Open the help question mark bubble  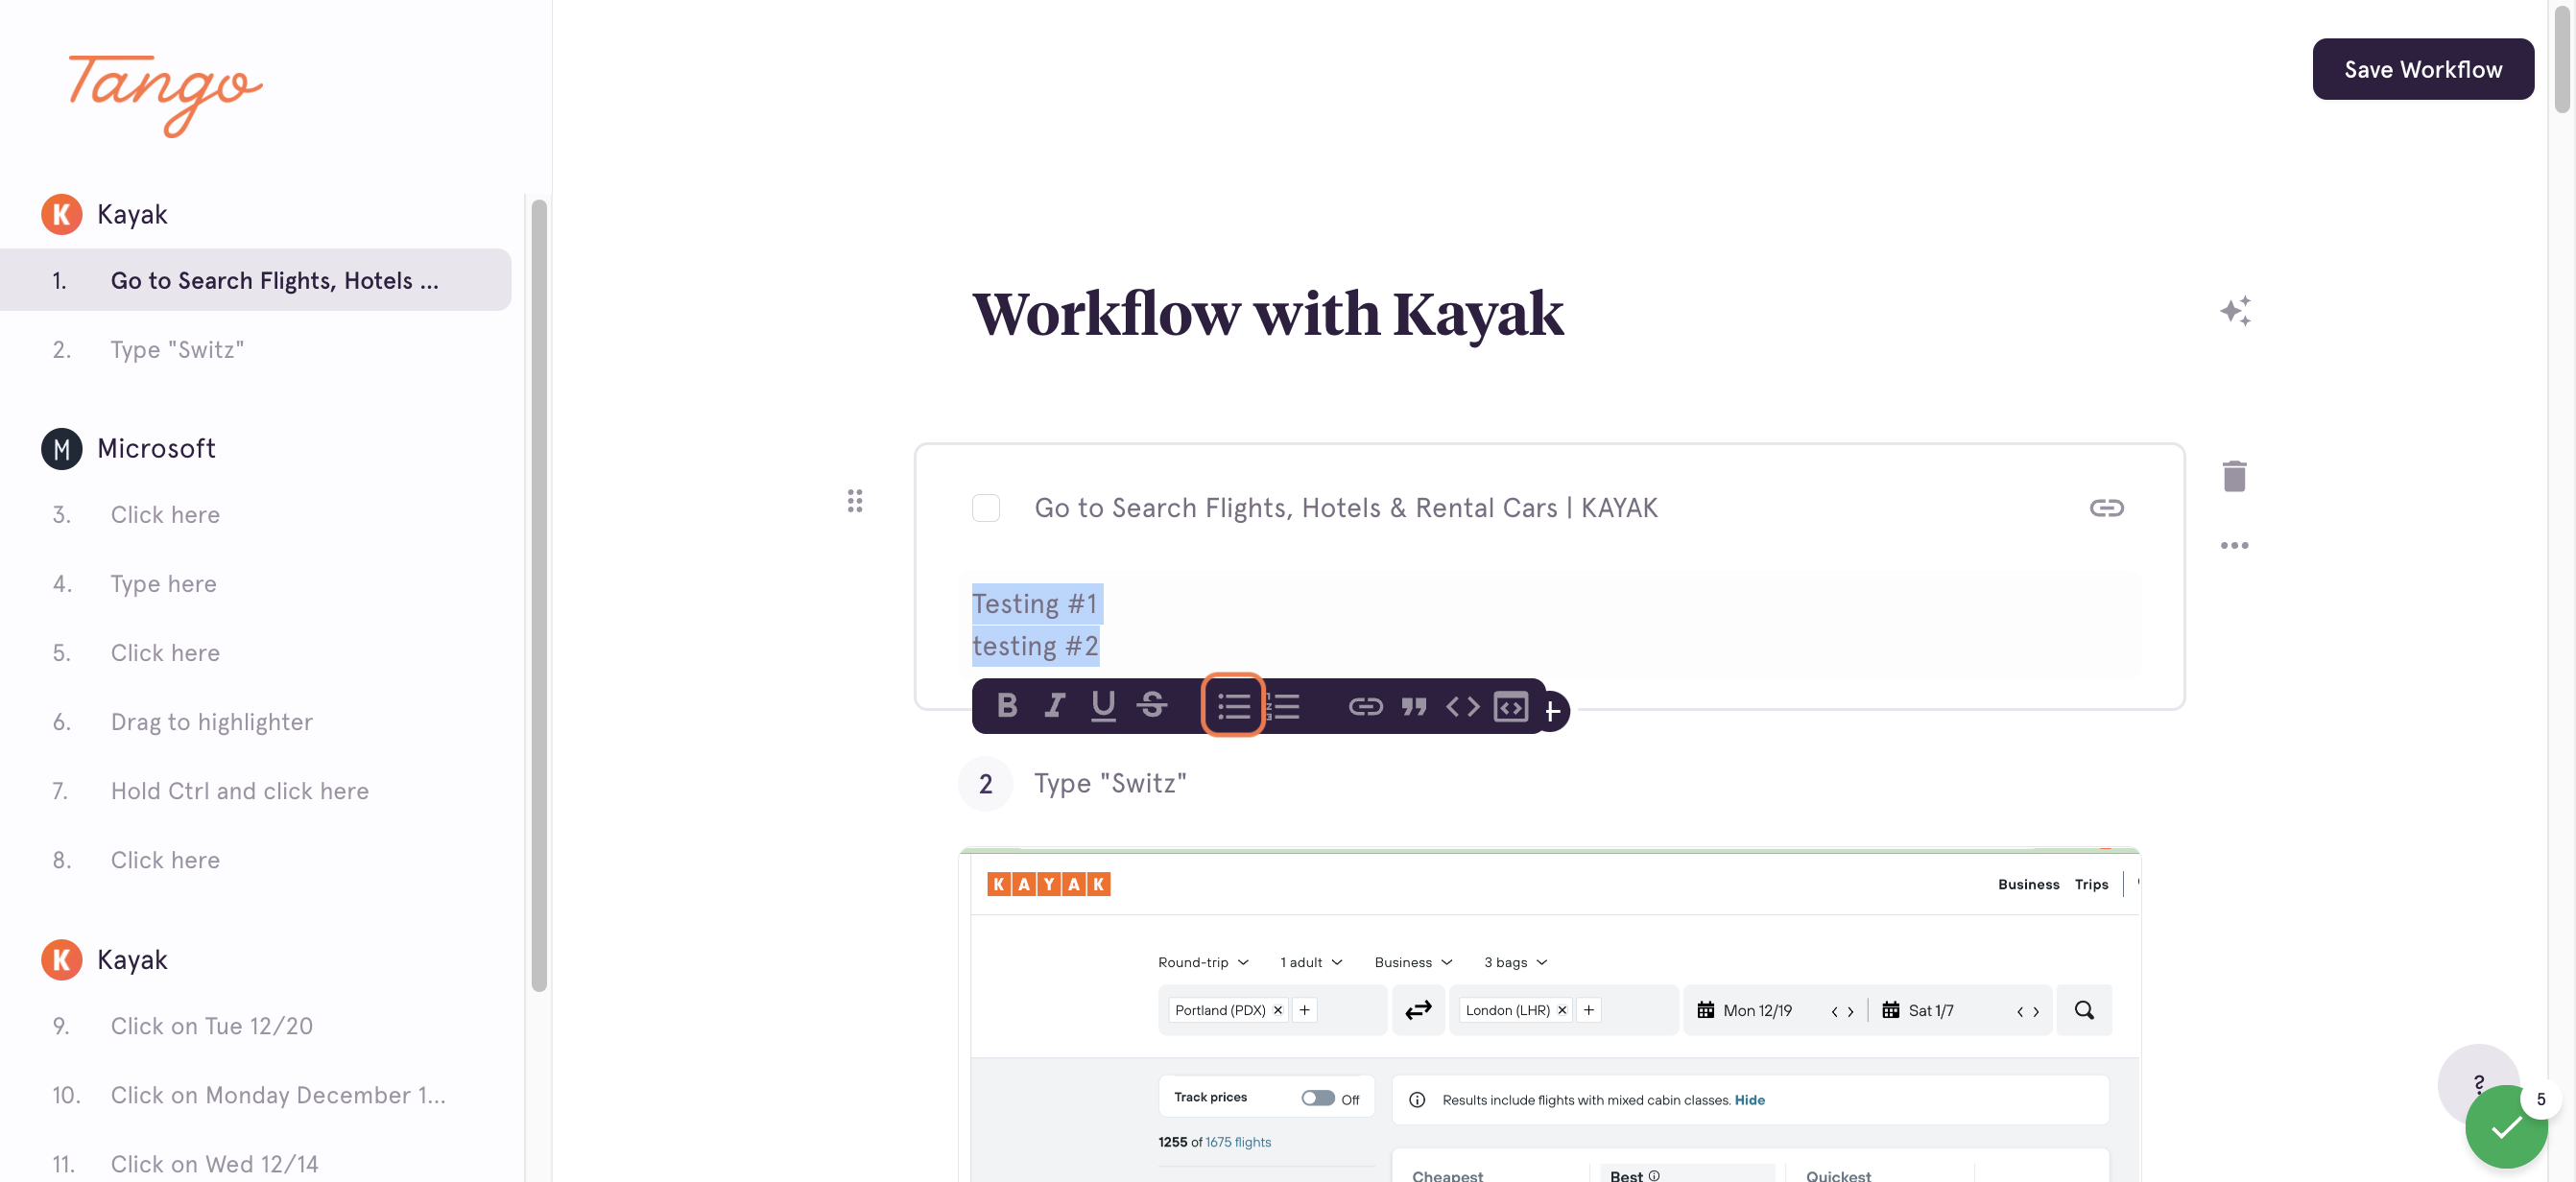pyautogui.click(x=2478, y=1080)
